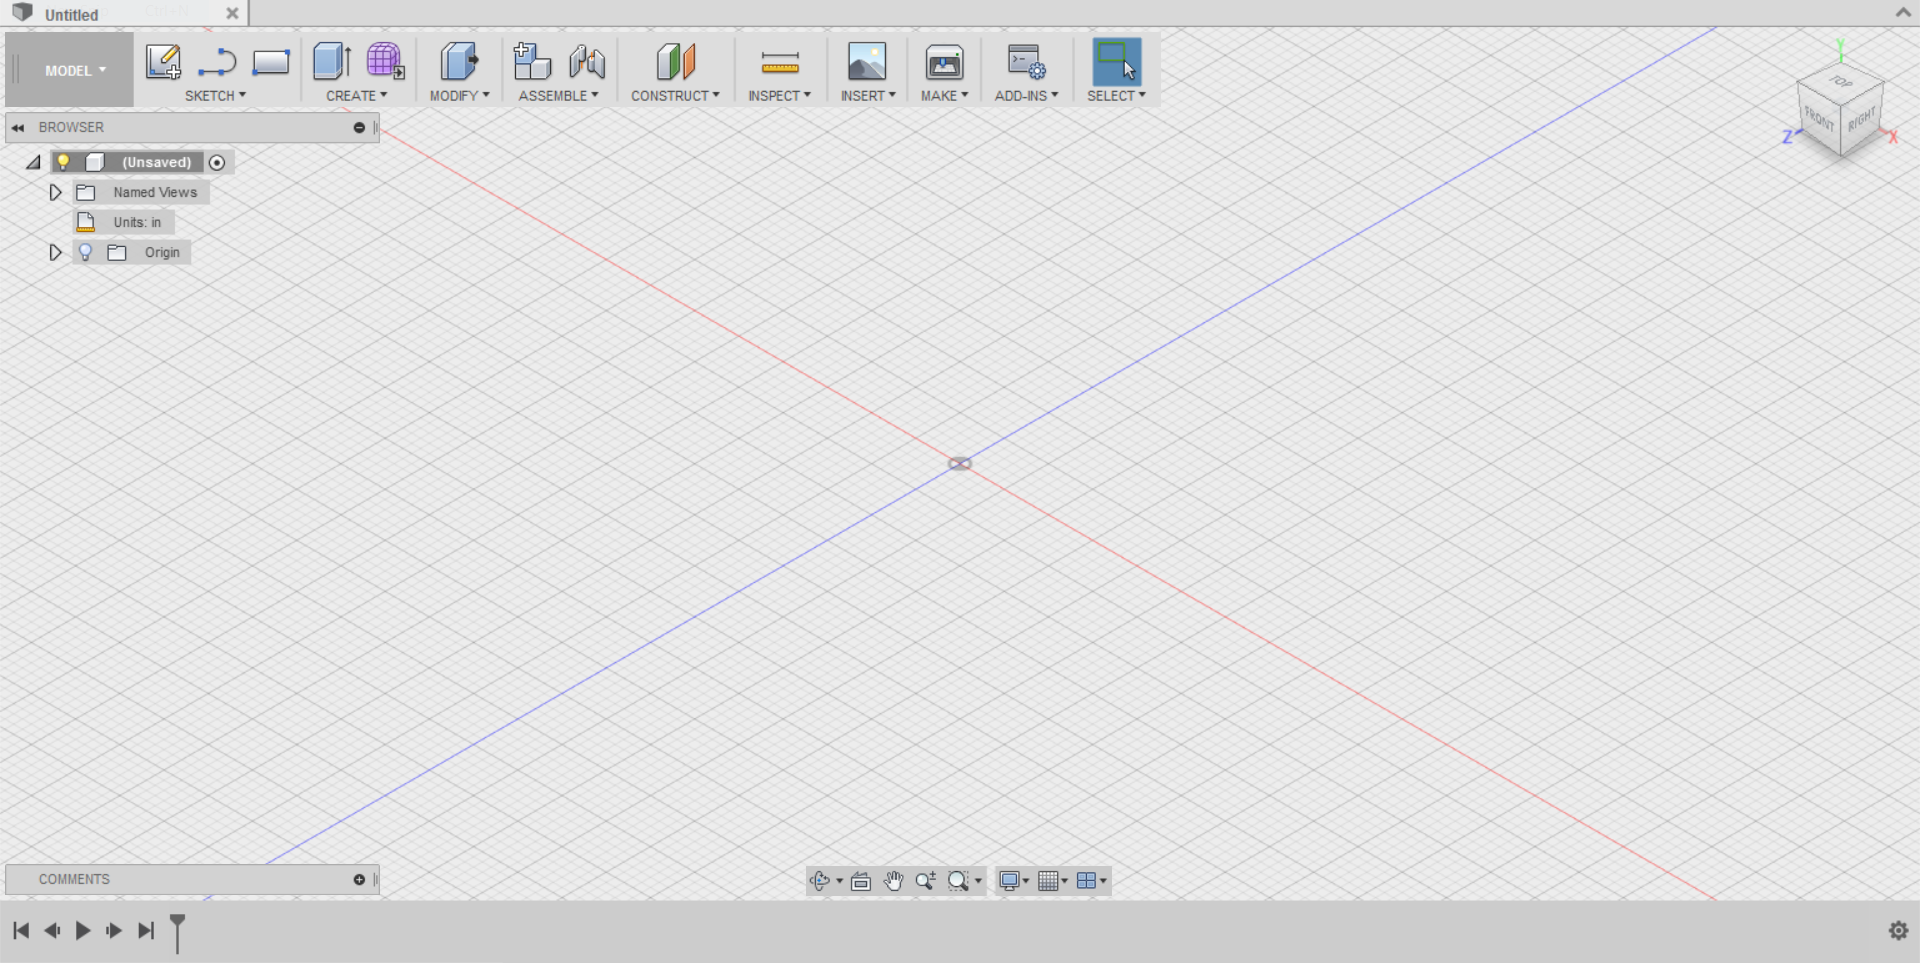Click the Fit zoom window icon

pos(958,881)
